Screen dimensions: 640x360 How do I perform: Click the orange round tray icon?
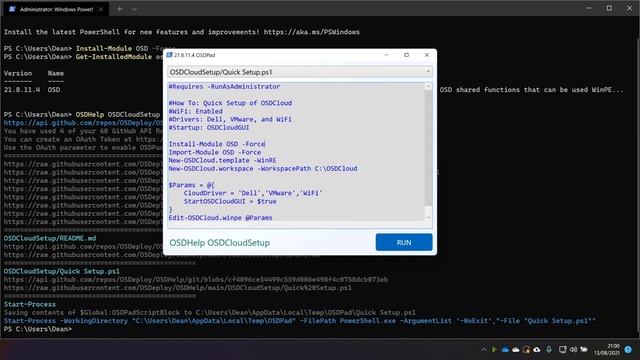click(x=526, y=349)
